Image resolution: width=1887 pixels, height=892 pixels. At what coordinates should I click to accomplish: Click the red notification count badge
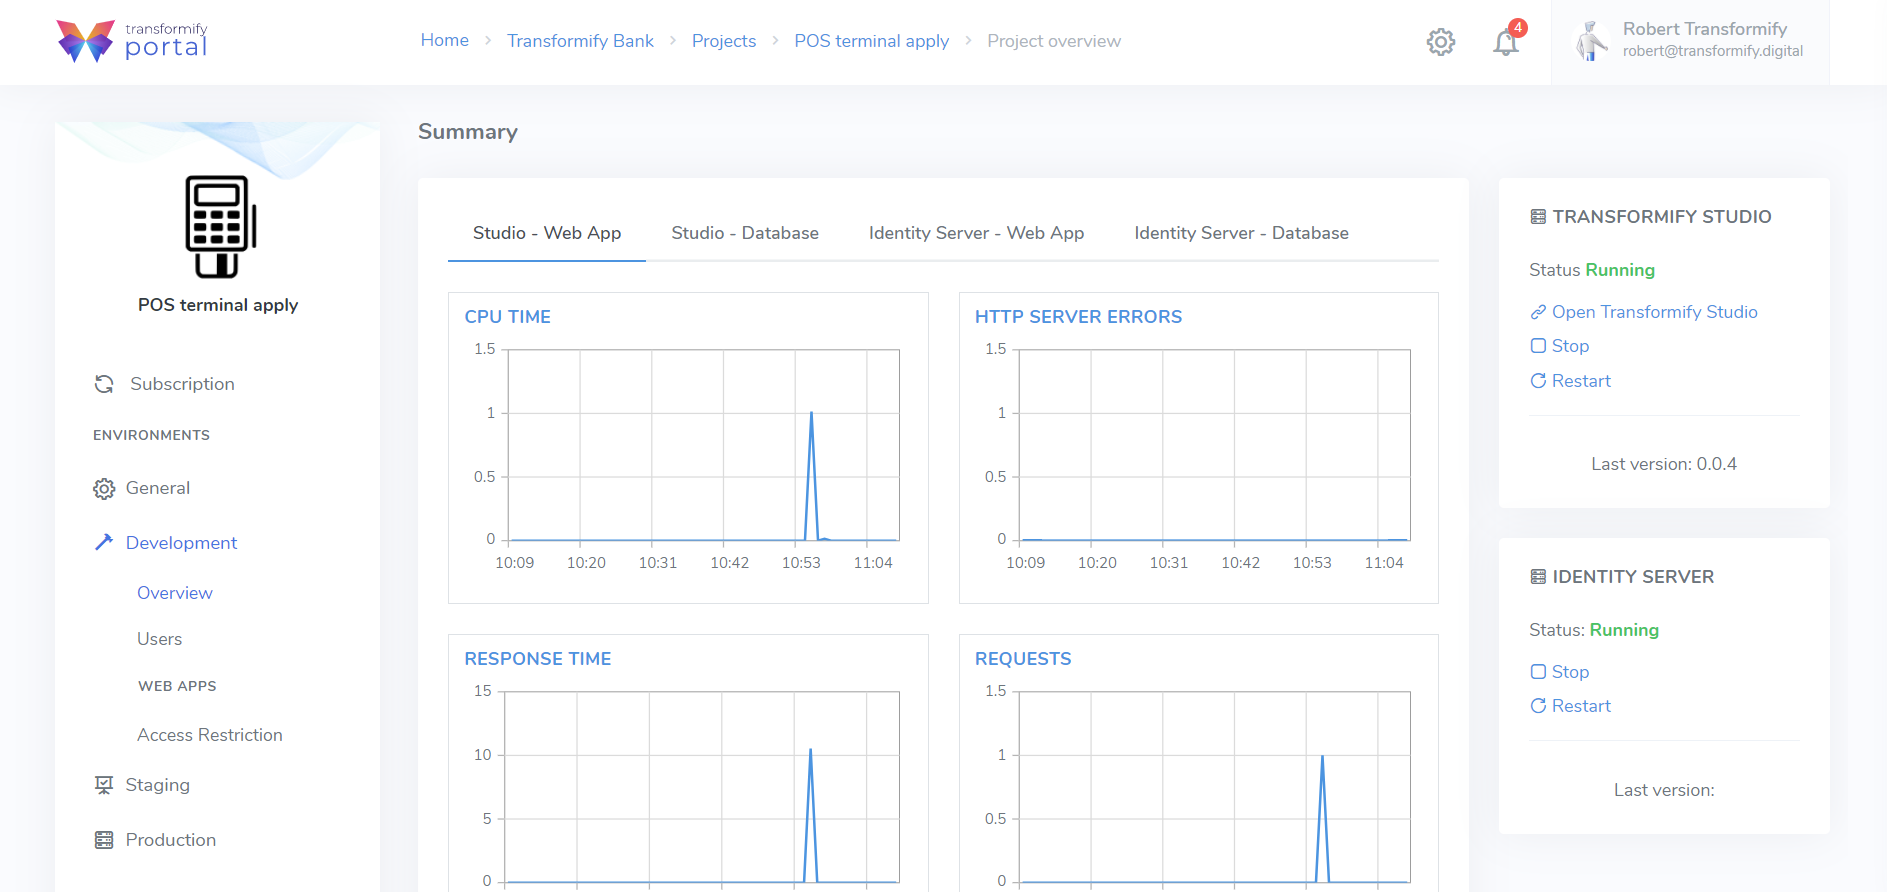pos(1518,28)
